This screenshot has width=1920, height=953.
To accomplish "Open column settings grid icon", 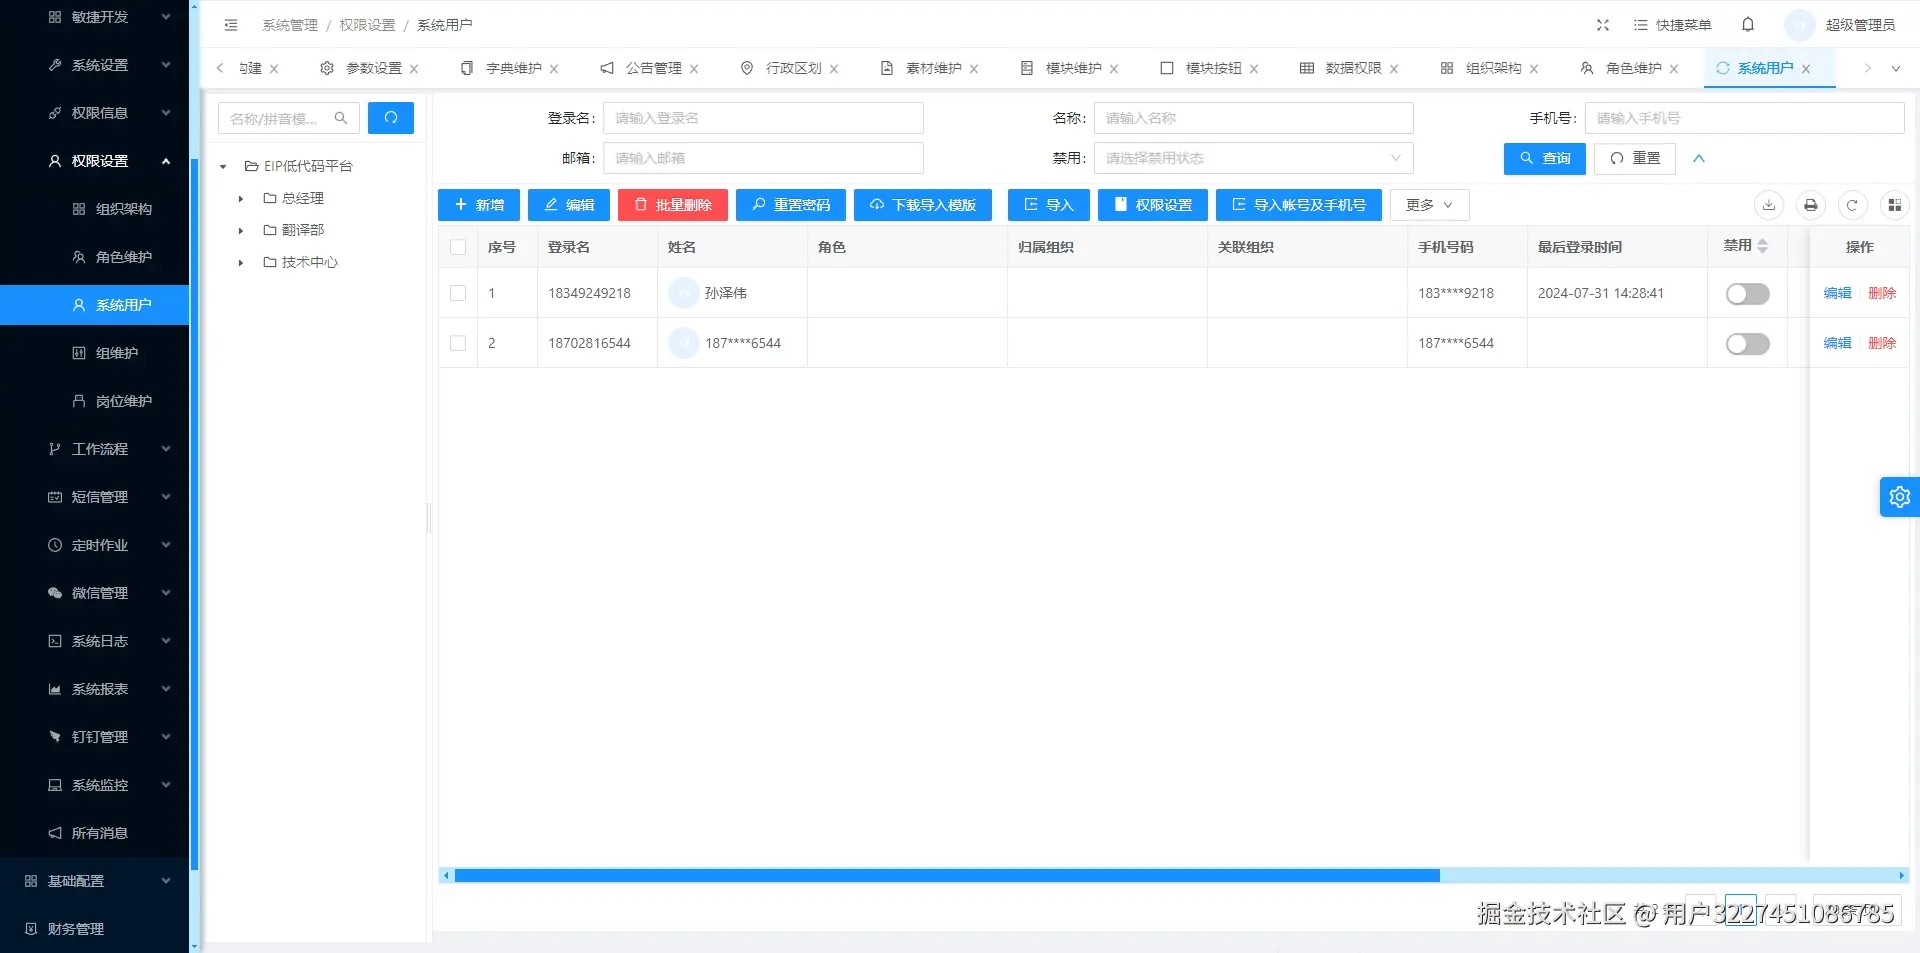I will pos(1894,205).
